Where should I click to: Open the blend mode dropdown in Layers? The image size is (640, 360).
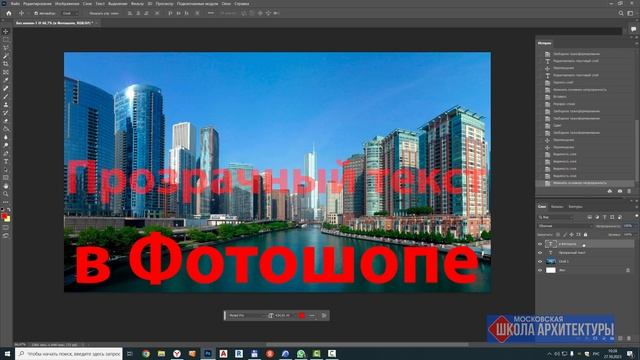tap(565, 226)
